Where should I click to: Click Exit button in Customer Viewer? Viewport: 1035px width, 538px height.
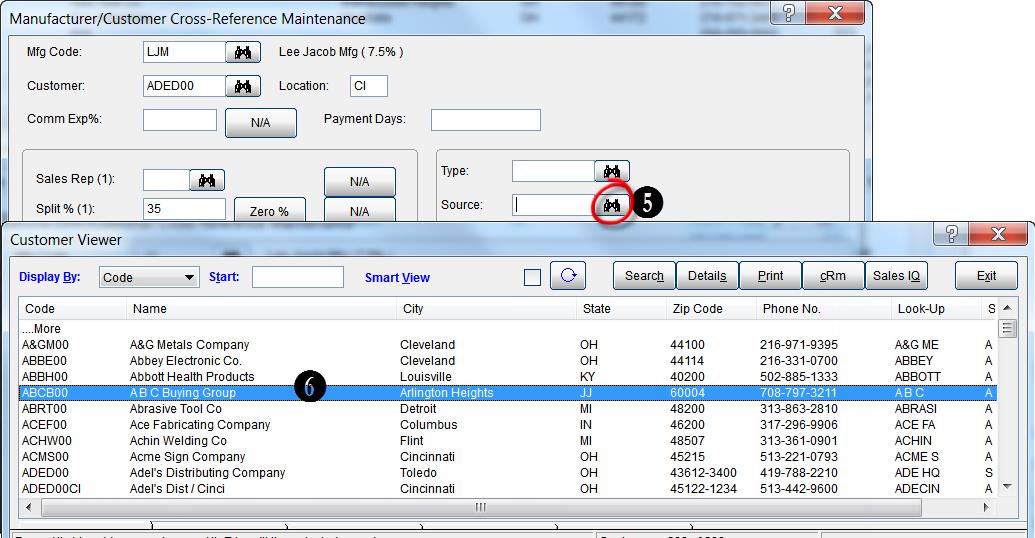pos(986,276)
